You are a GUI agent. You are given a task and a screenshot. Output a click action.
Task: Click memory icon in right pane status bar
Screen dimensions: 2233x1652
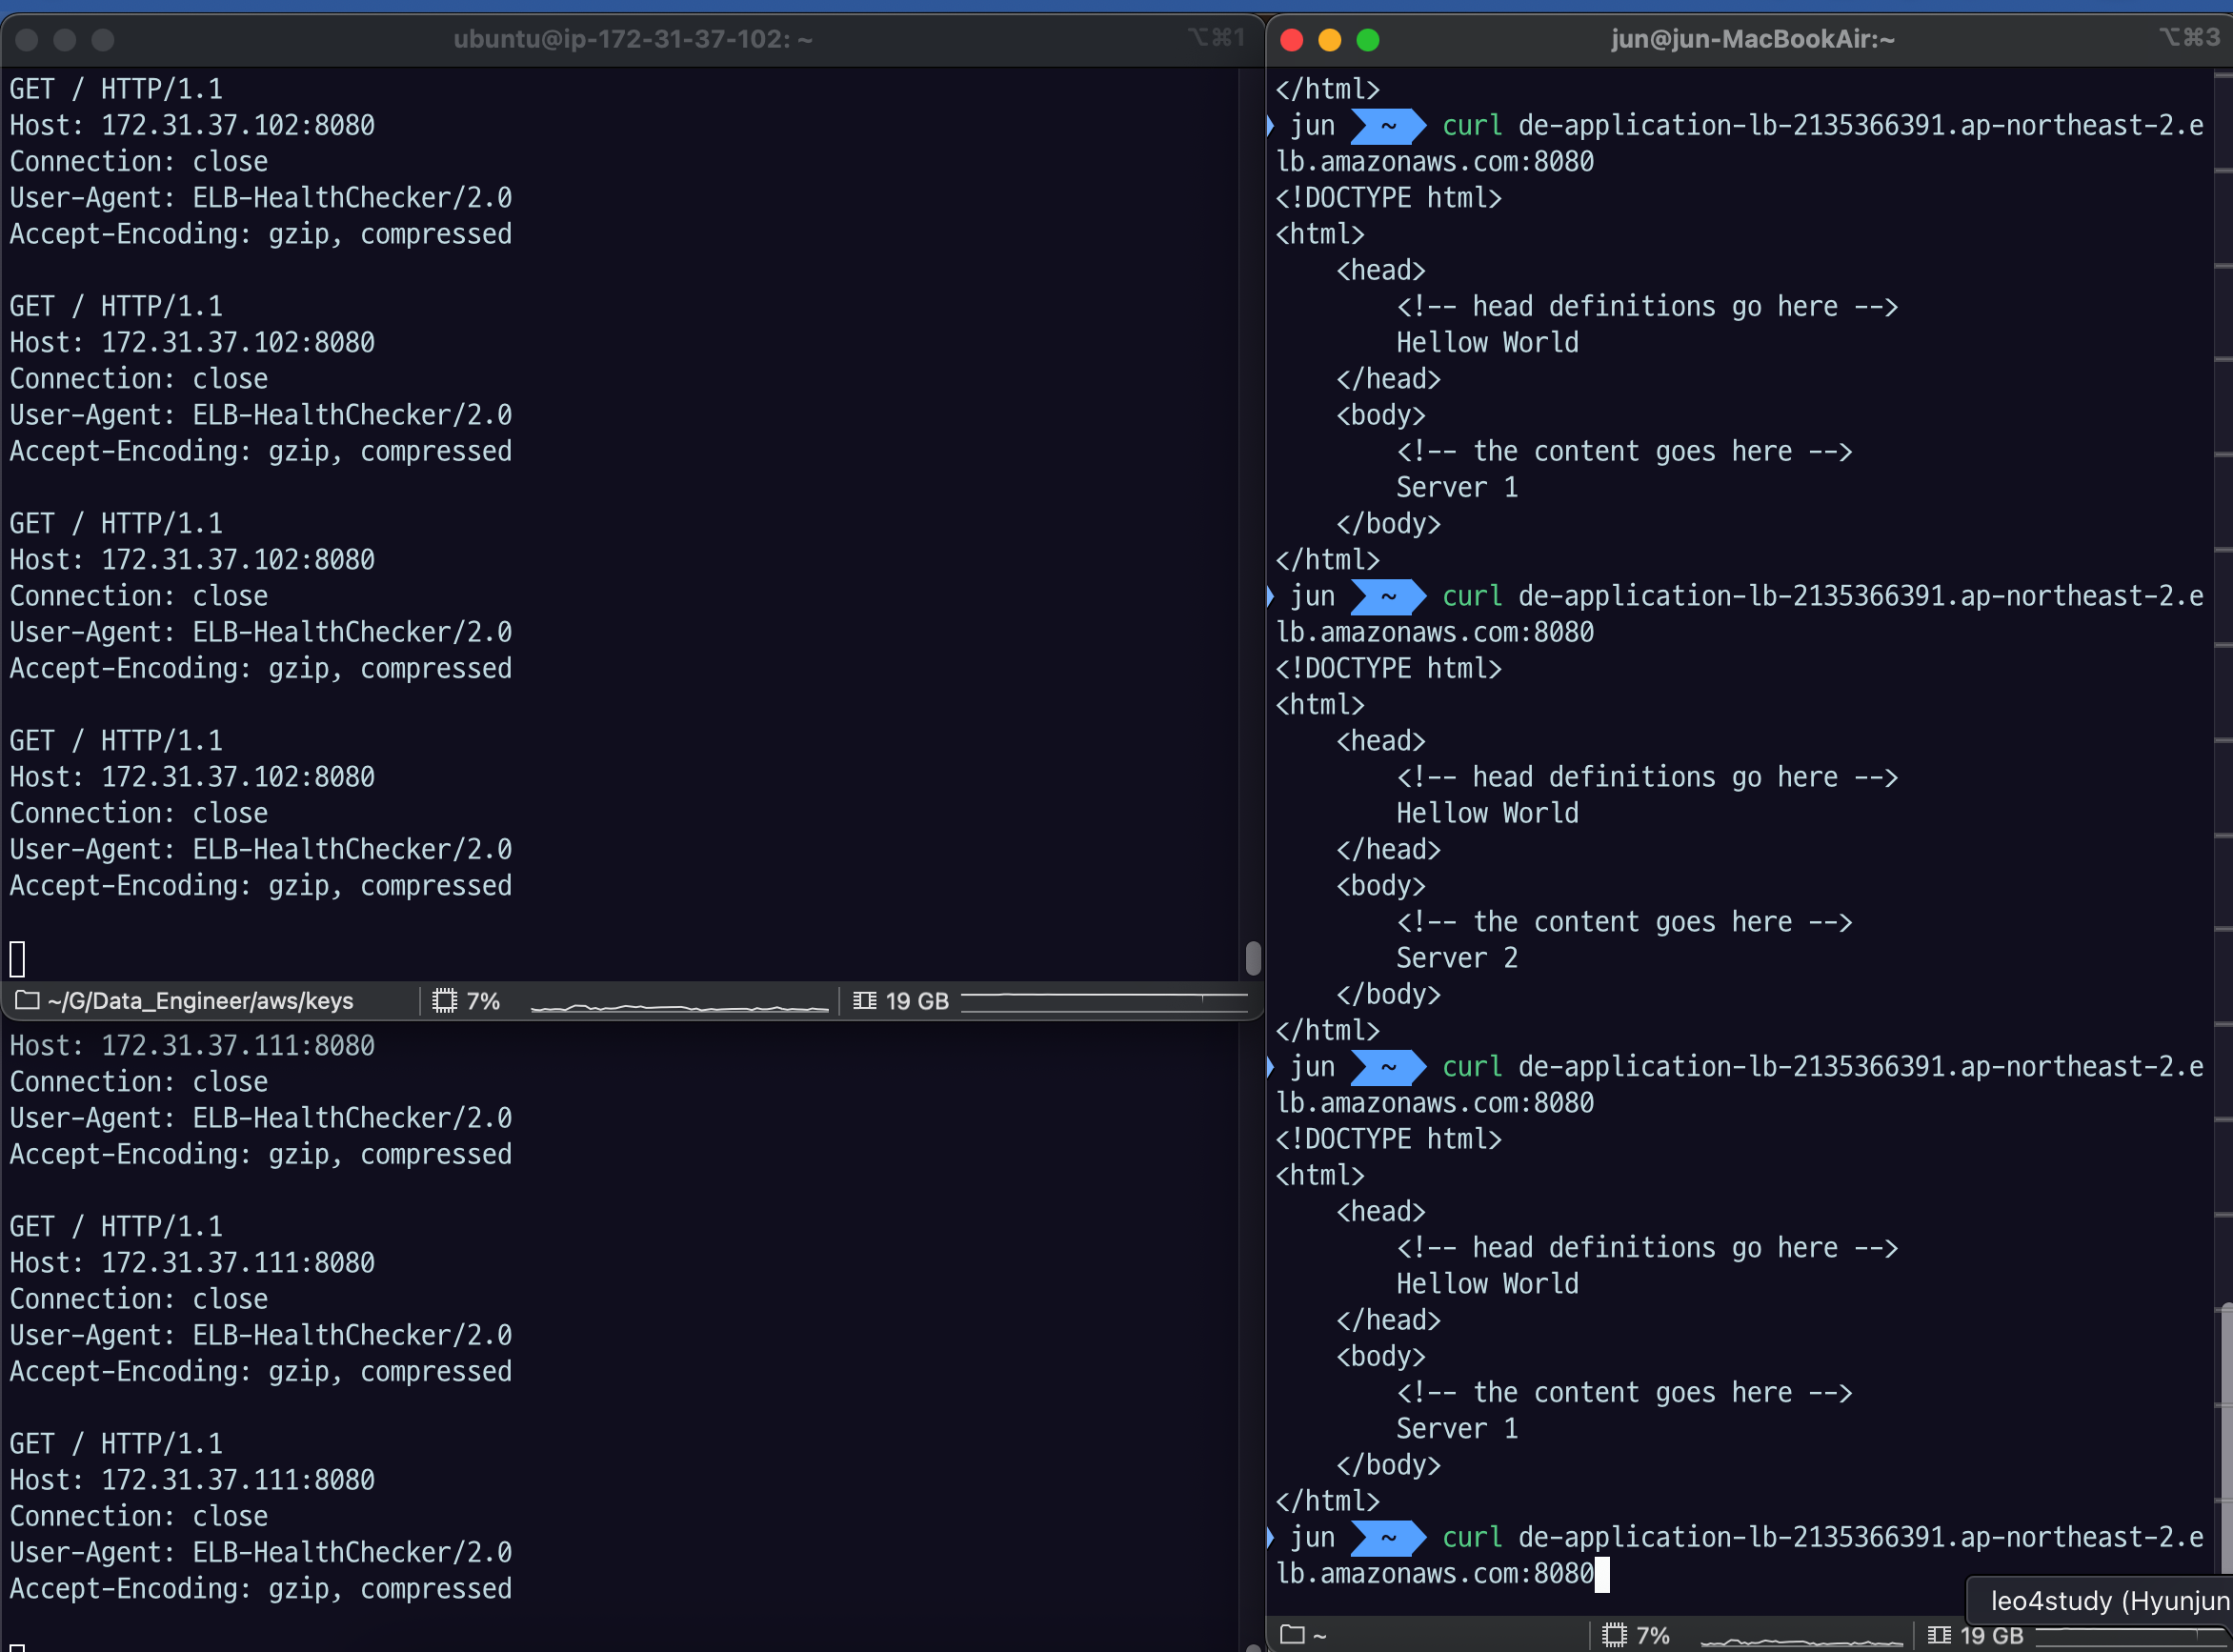pyautogui.click(x=1939, y=1634)
